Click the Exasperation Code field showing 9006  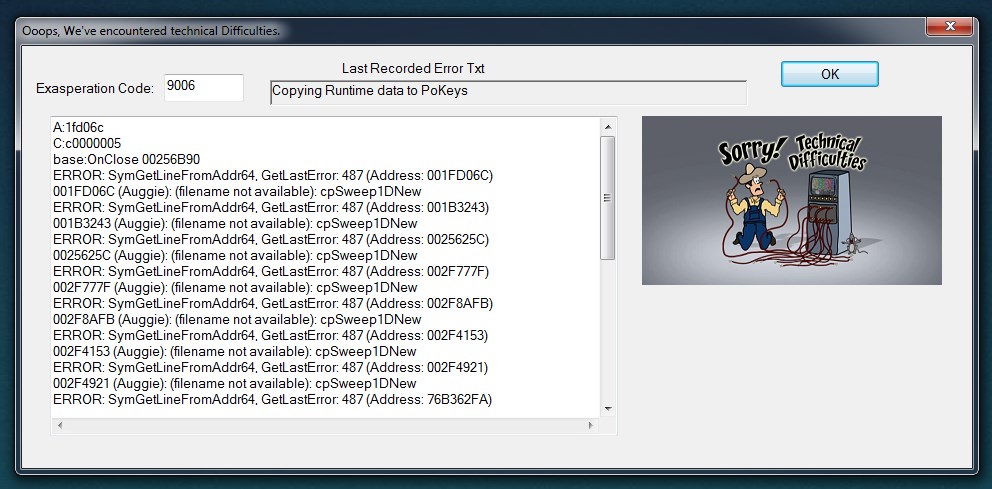coord(203,87)
